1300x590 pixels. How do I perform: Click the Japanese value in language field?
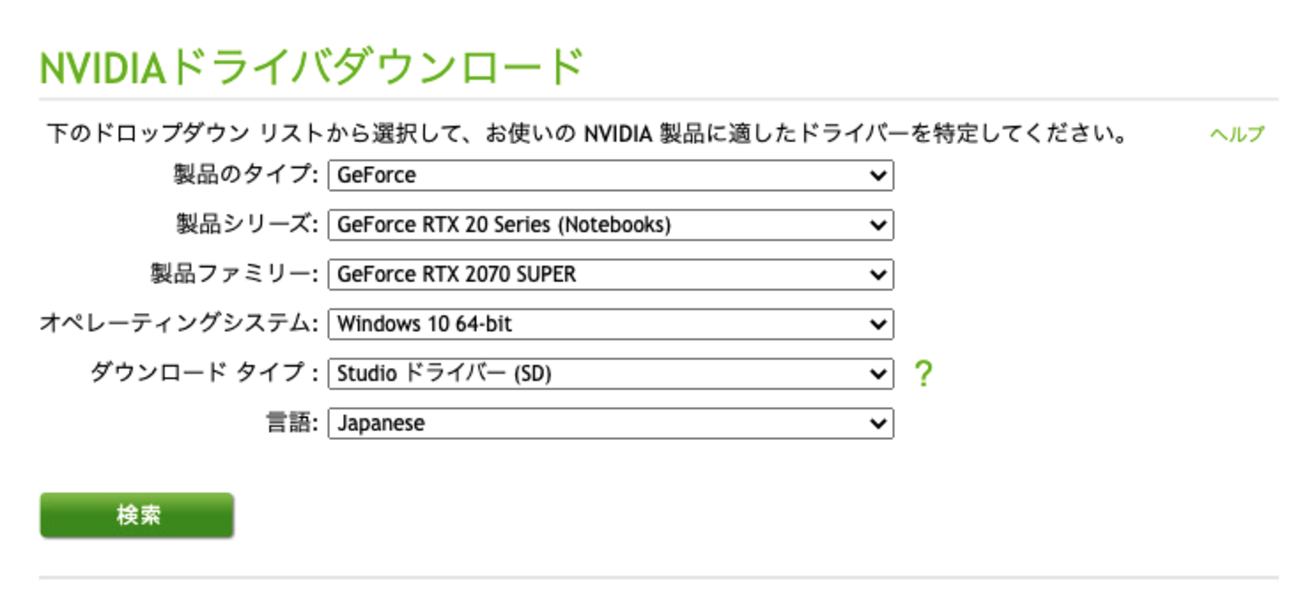coord(382,424)
